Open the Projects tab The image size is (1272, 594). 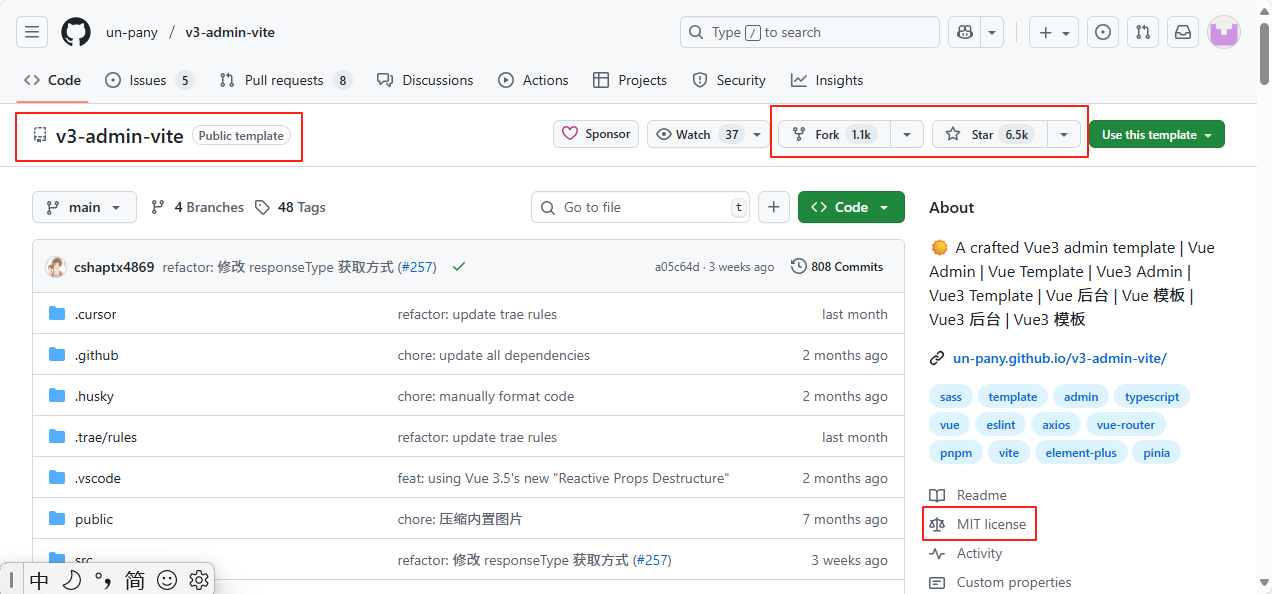[x=630, y=80]
